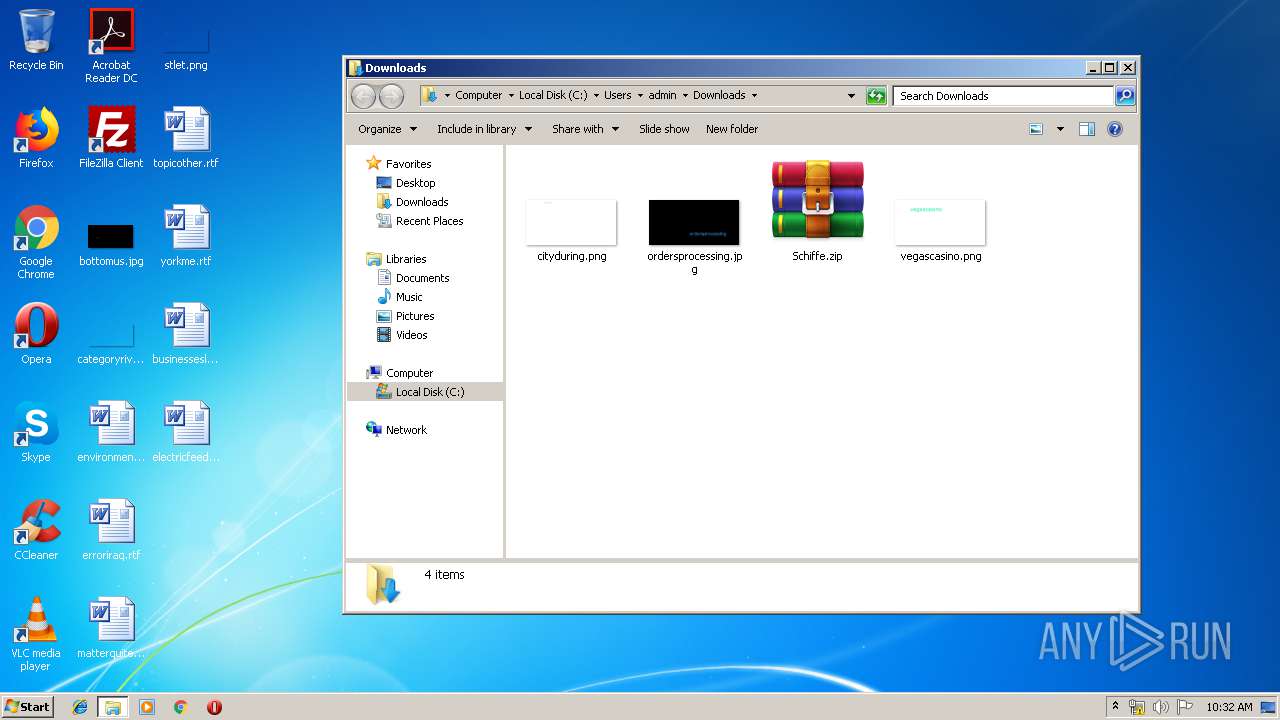Screen dimensions: 1280x720
Task: Create a New folder
Action: tap(732, 129)
